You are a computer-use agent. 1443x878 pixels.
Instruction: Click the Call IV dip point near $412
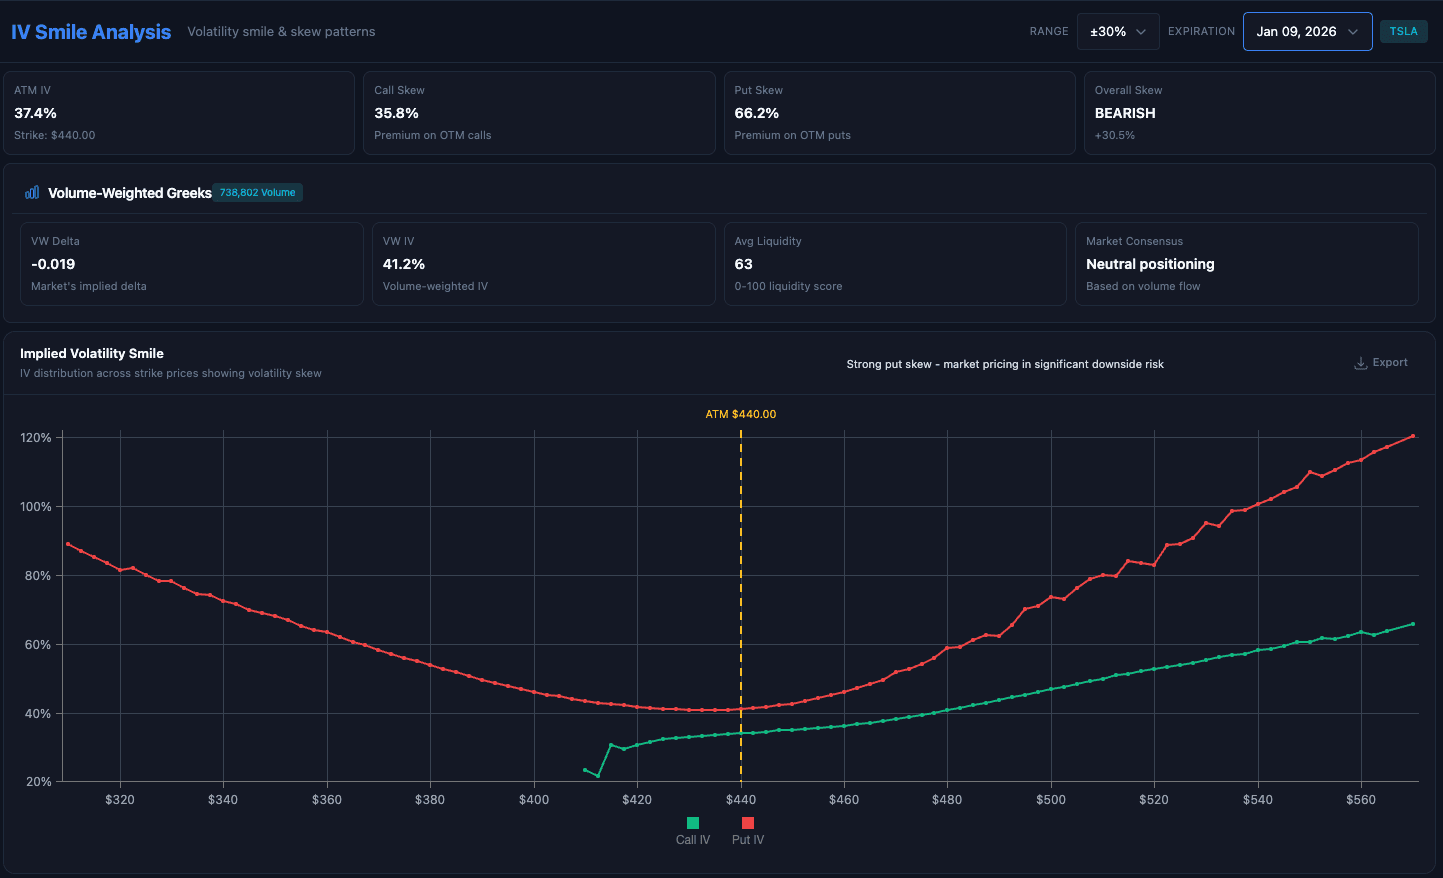point(598,776)
